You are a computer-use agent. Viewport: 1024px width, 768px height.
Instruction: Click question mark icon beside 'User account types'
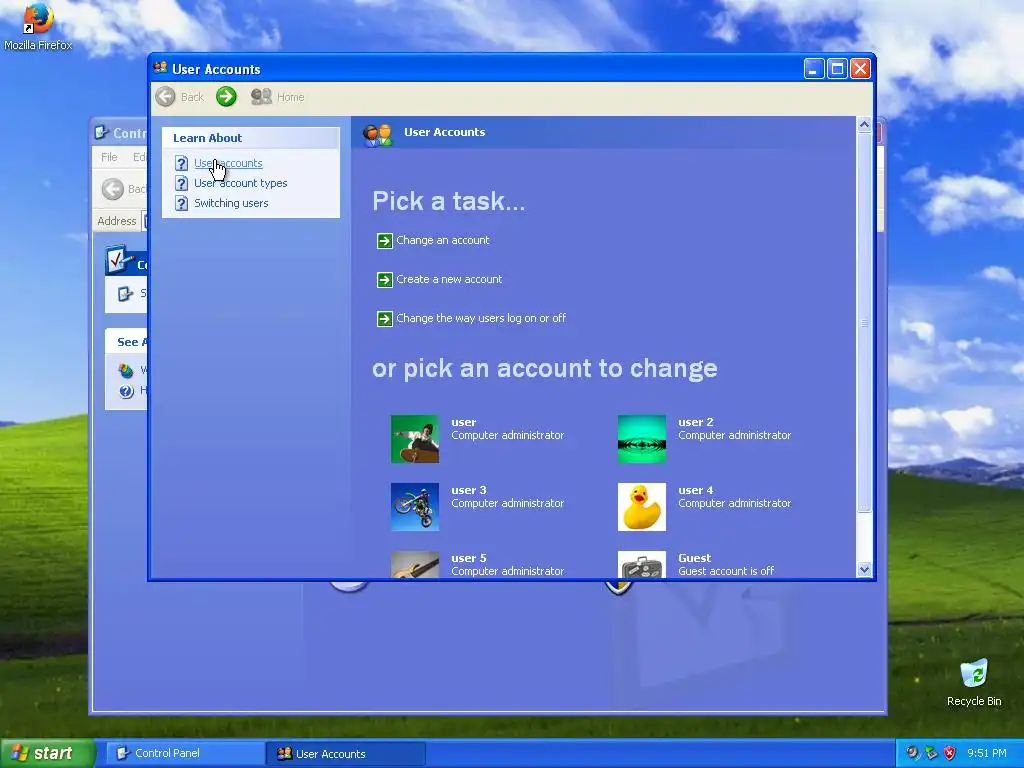[182, 184]
